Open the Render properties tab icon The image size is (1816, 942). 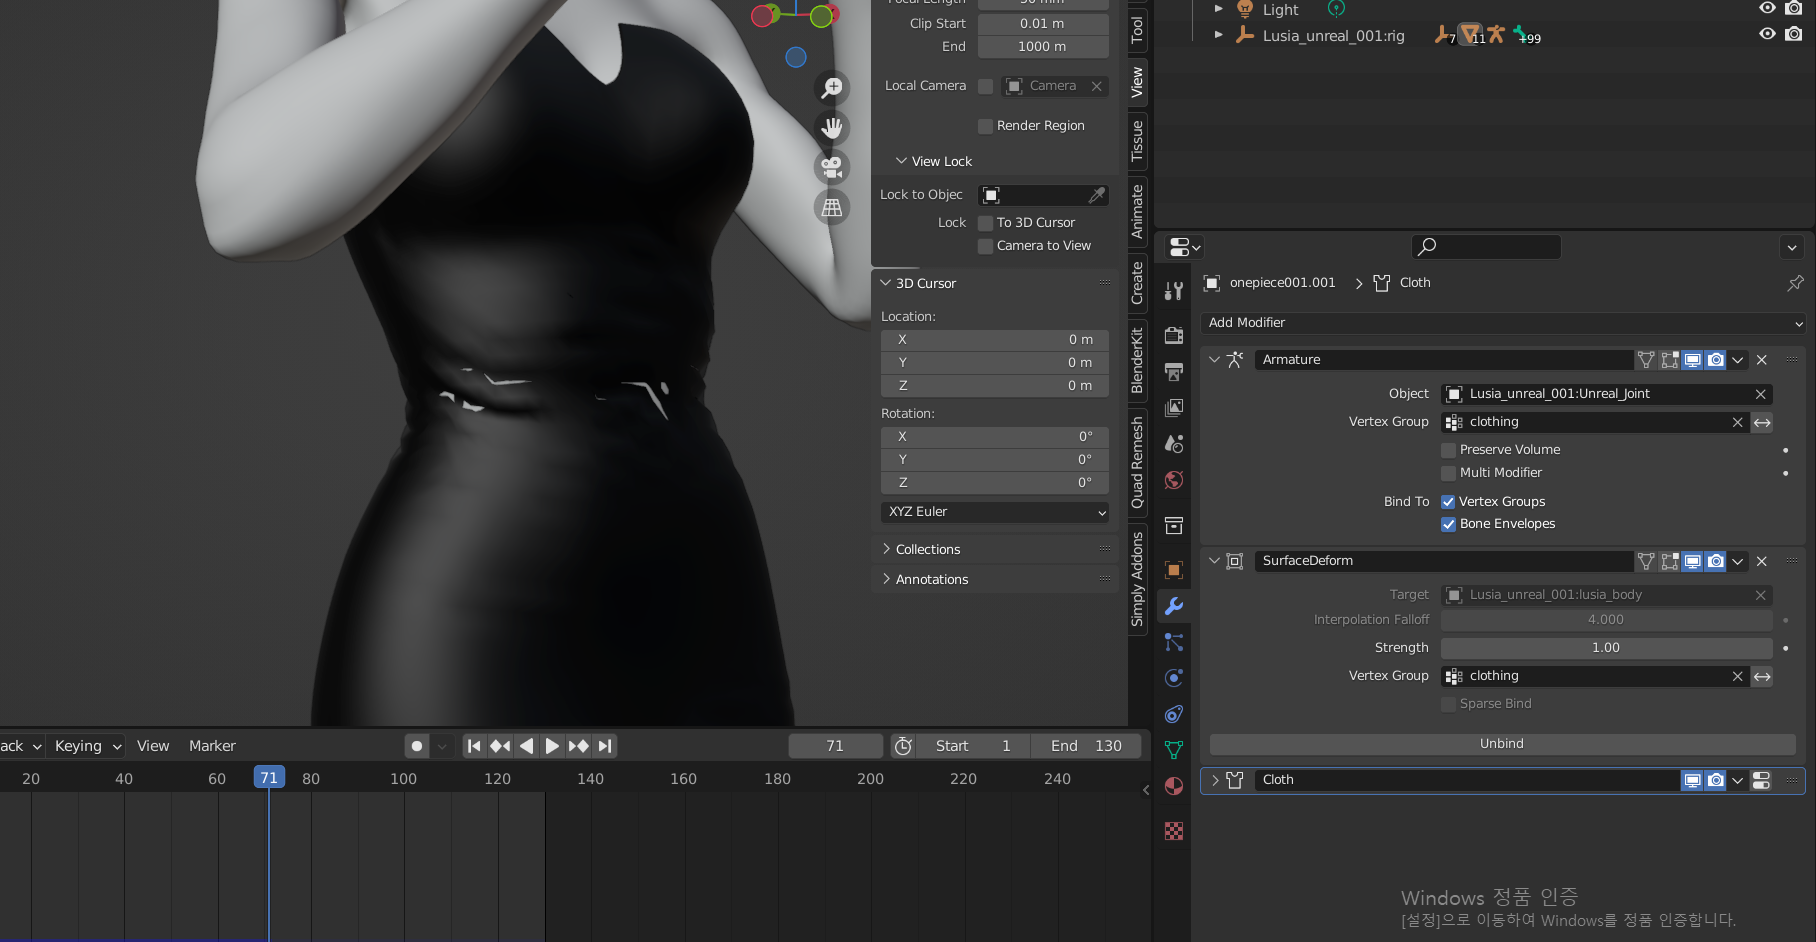(1174, 335)
